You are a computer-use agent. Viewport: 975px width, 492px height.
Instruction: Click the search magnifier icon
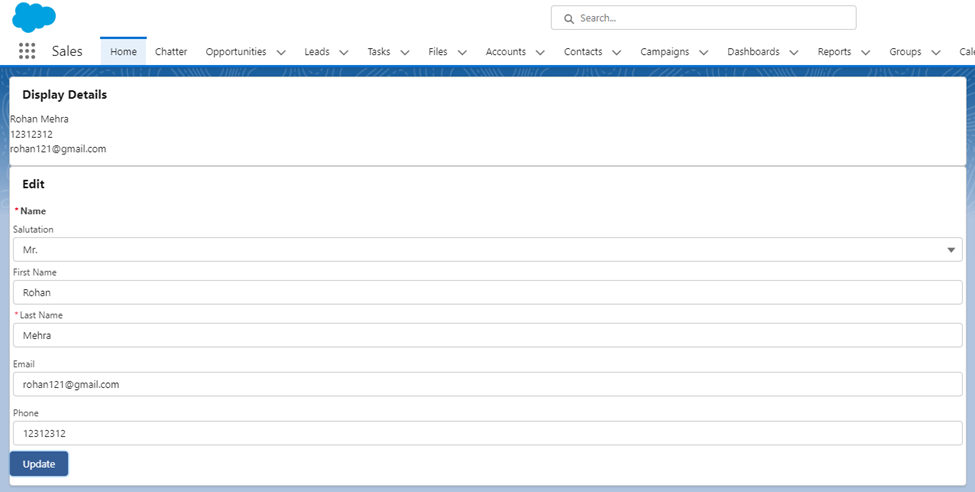568,19
